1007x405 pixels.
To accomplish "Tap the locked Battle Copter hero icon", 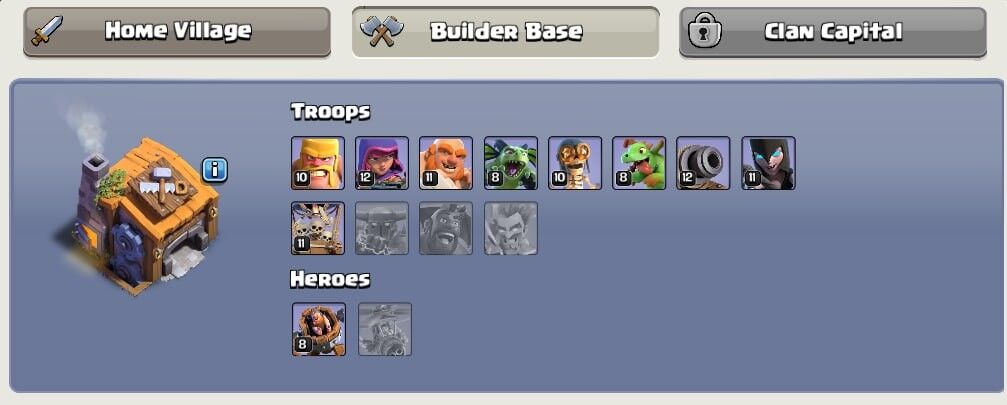I will click(x=385, y=329).
